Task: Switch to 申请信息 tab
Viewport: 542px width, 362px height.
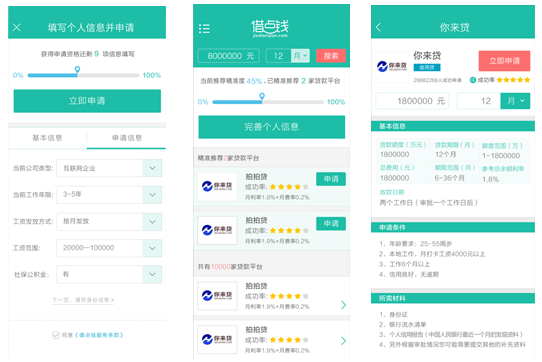Action: click(127, 138)
